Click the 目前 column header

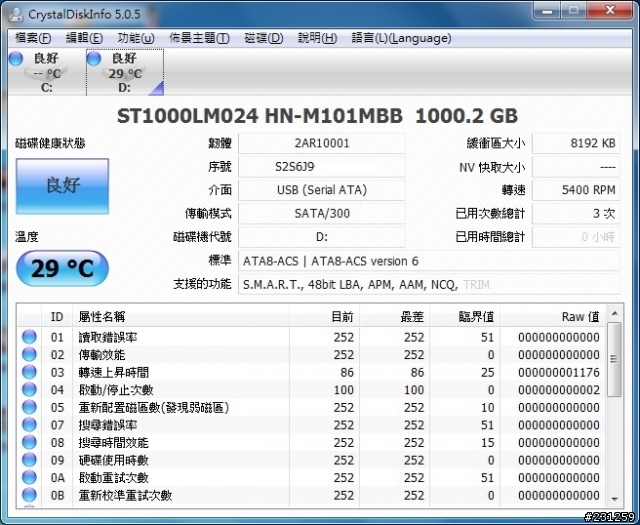pos(324,316)
